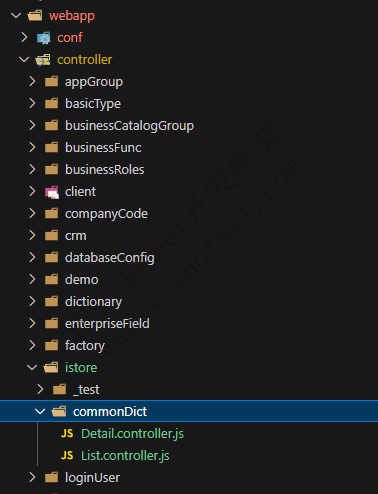Select the businessFunc folder label
This screenshot has height=494, width=378.
103,148
